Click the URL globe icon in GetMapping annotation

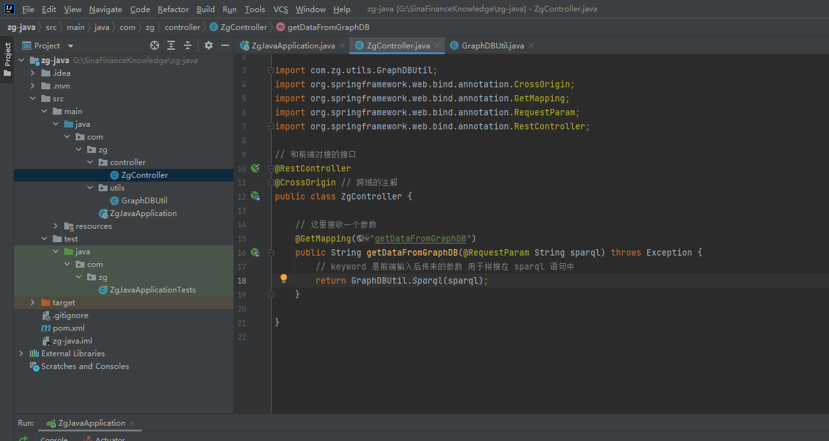click(360, 239)
